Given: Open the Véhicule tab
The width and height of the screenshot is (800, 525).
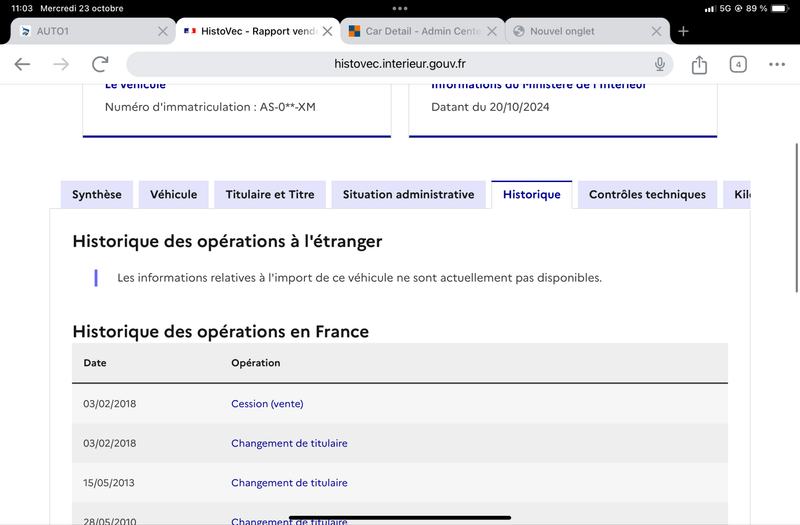Looking at the screenshot, I should (x=173, y=194).
